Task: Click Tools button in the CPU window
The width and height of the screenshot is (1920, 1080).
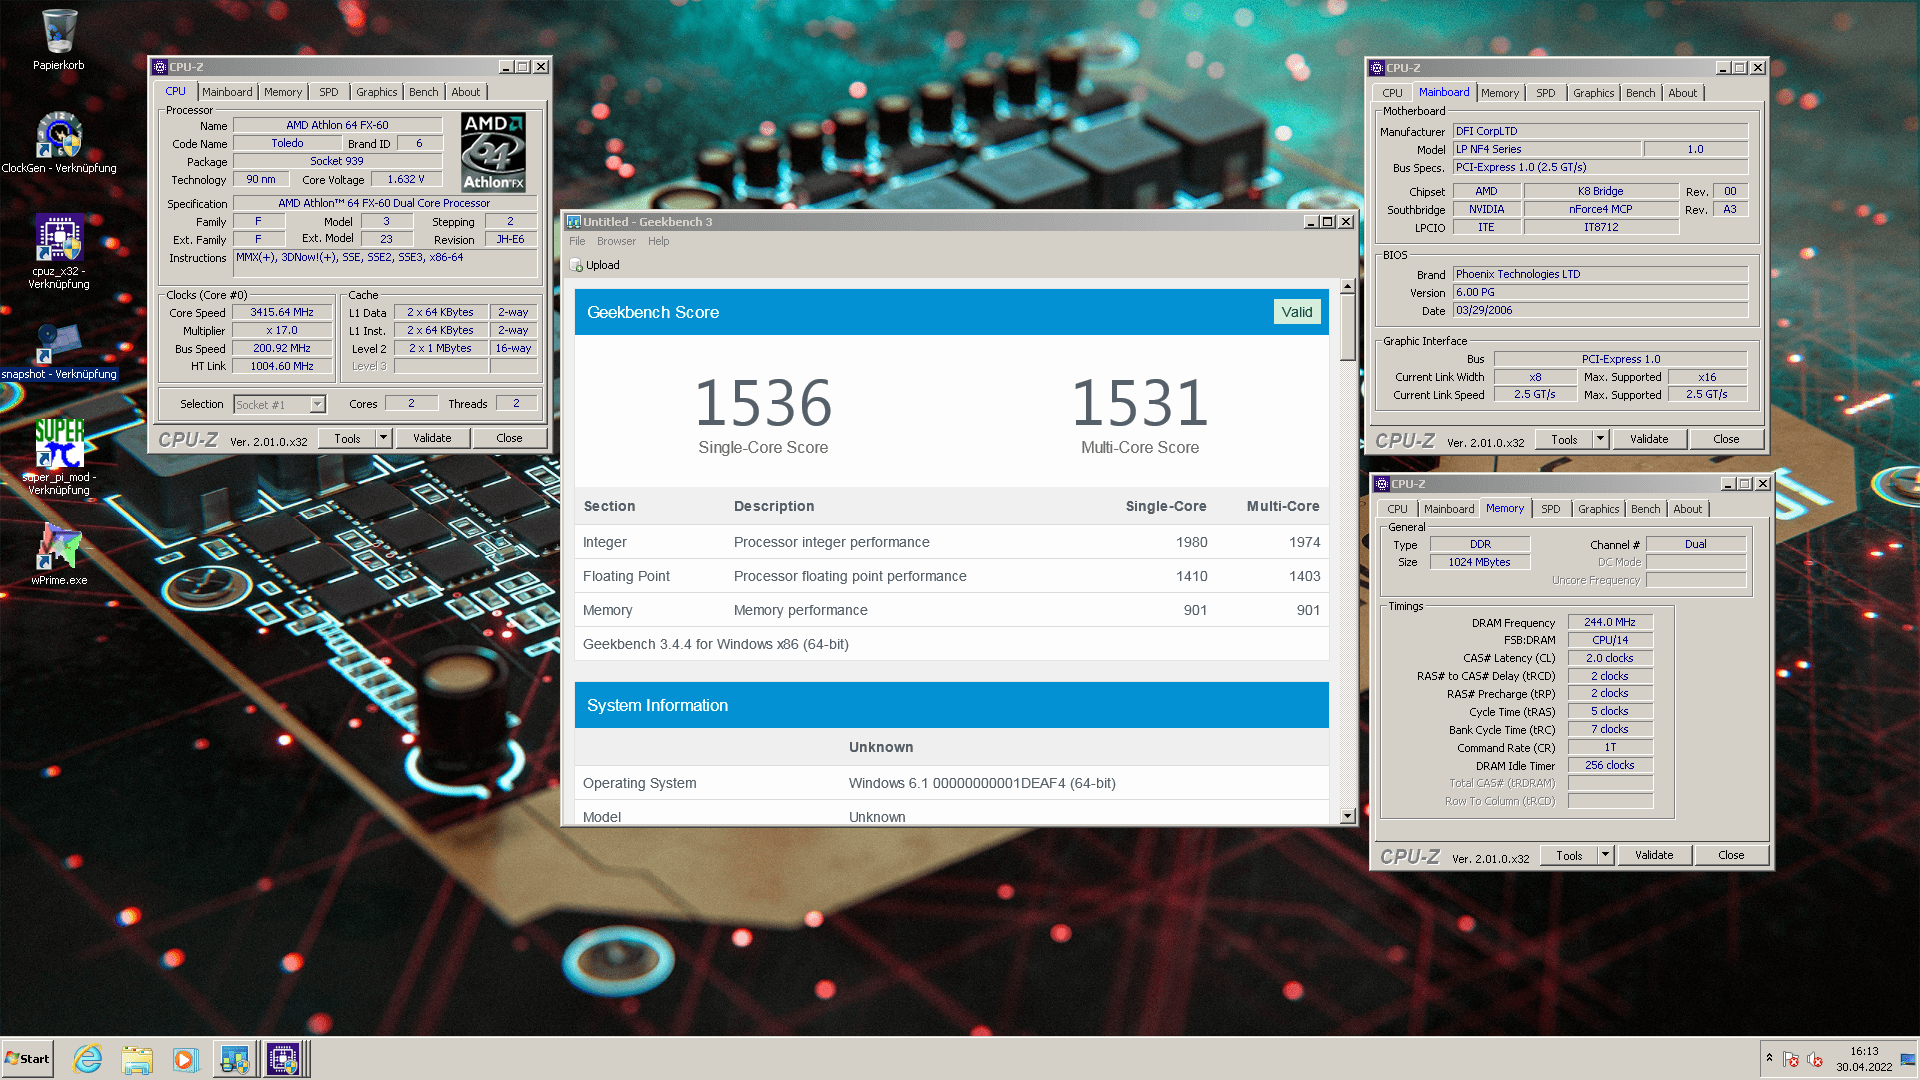Action: point(347,438)
